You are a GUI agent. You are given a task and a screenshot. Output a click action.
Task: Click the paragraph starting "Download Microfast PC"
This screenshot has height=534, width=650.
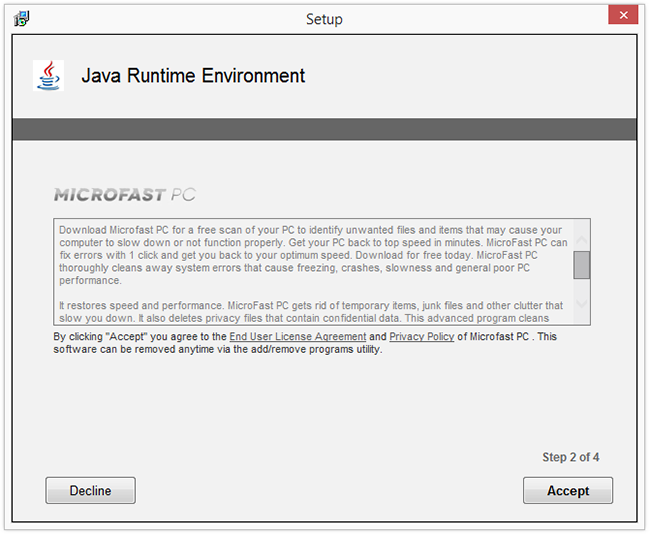(x=310, y=256)
